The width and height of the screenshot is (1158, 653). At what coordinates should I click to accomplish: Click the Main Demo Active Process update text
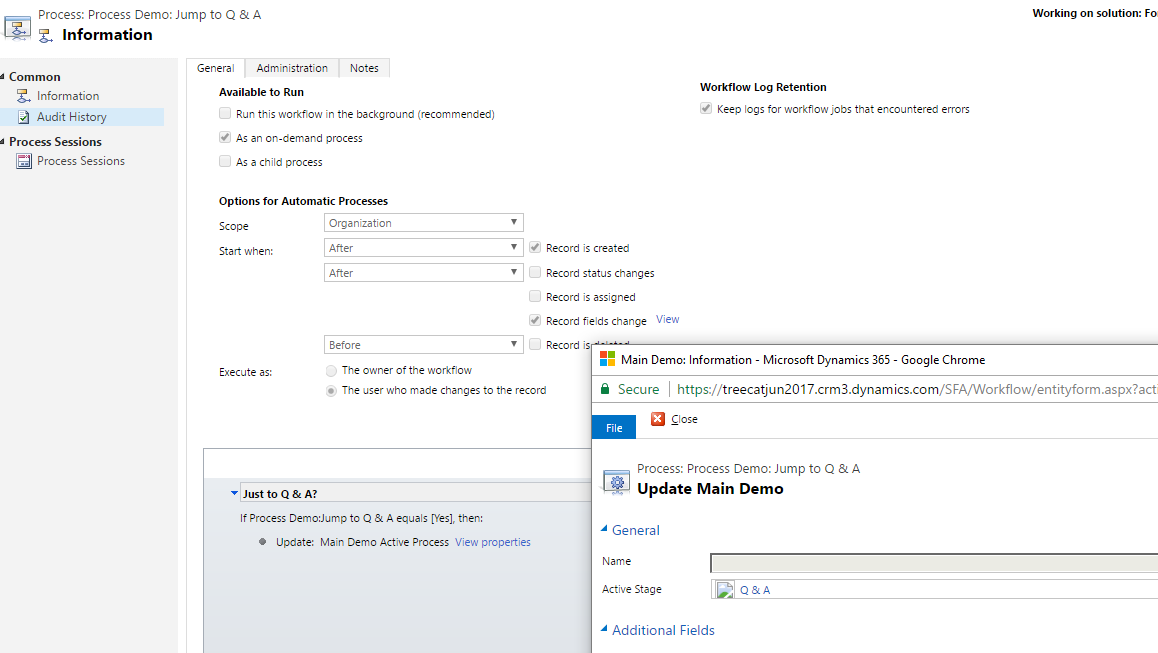[384, 542]
